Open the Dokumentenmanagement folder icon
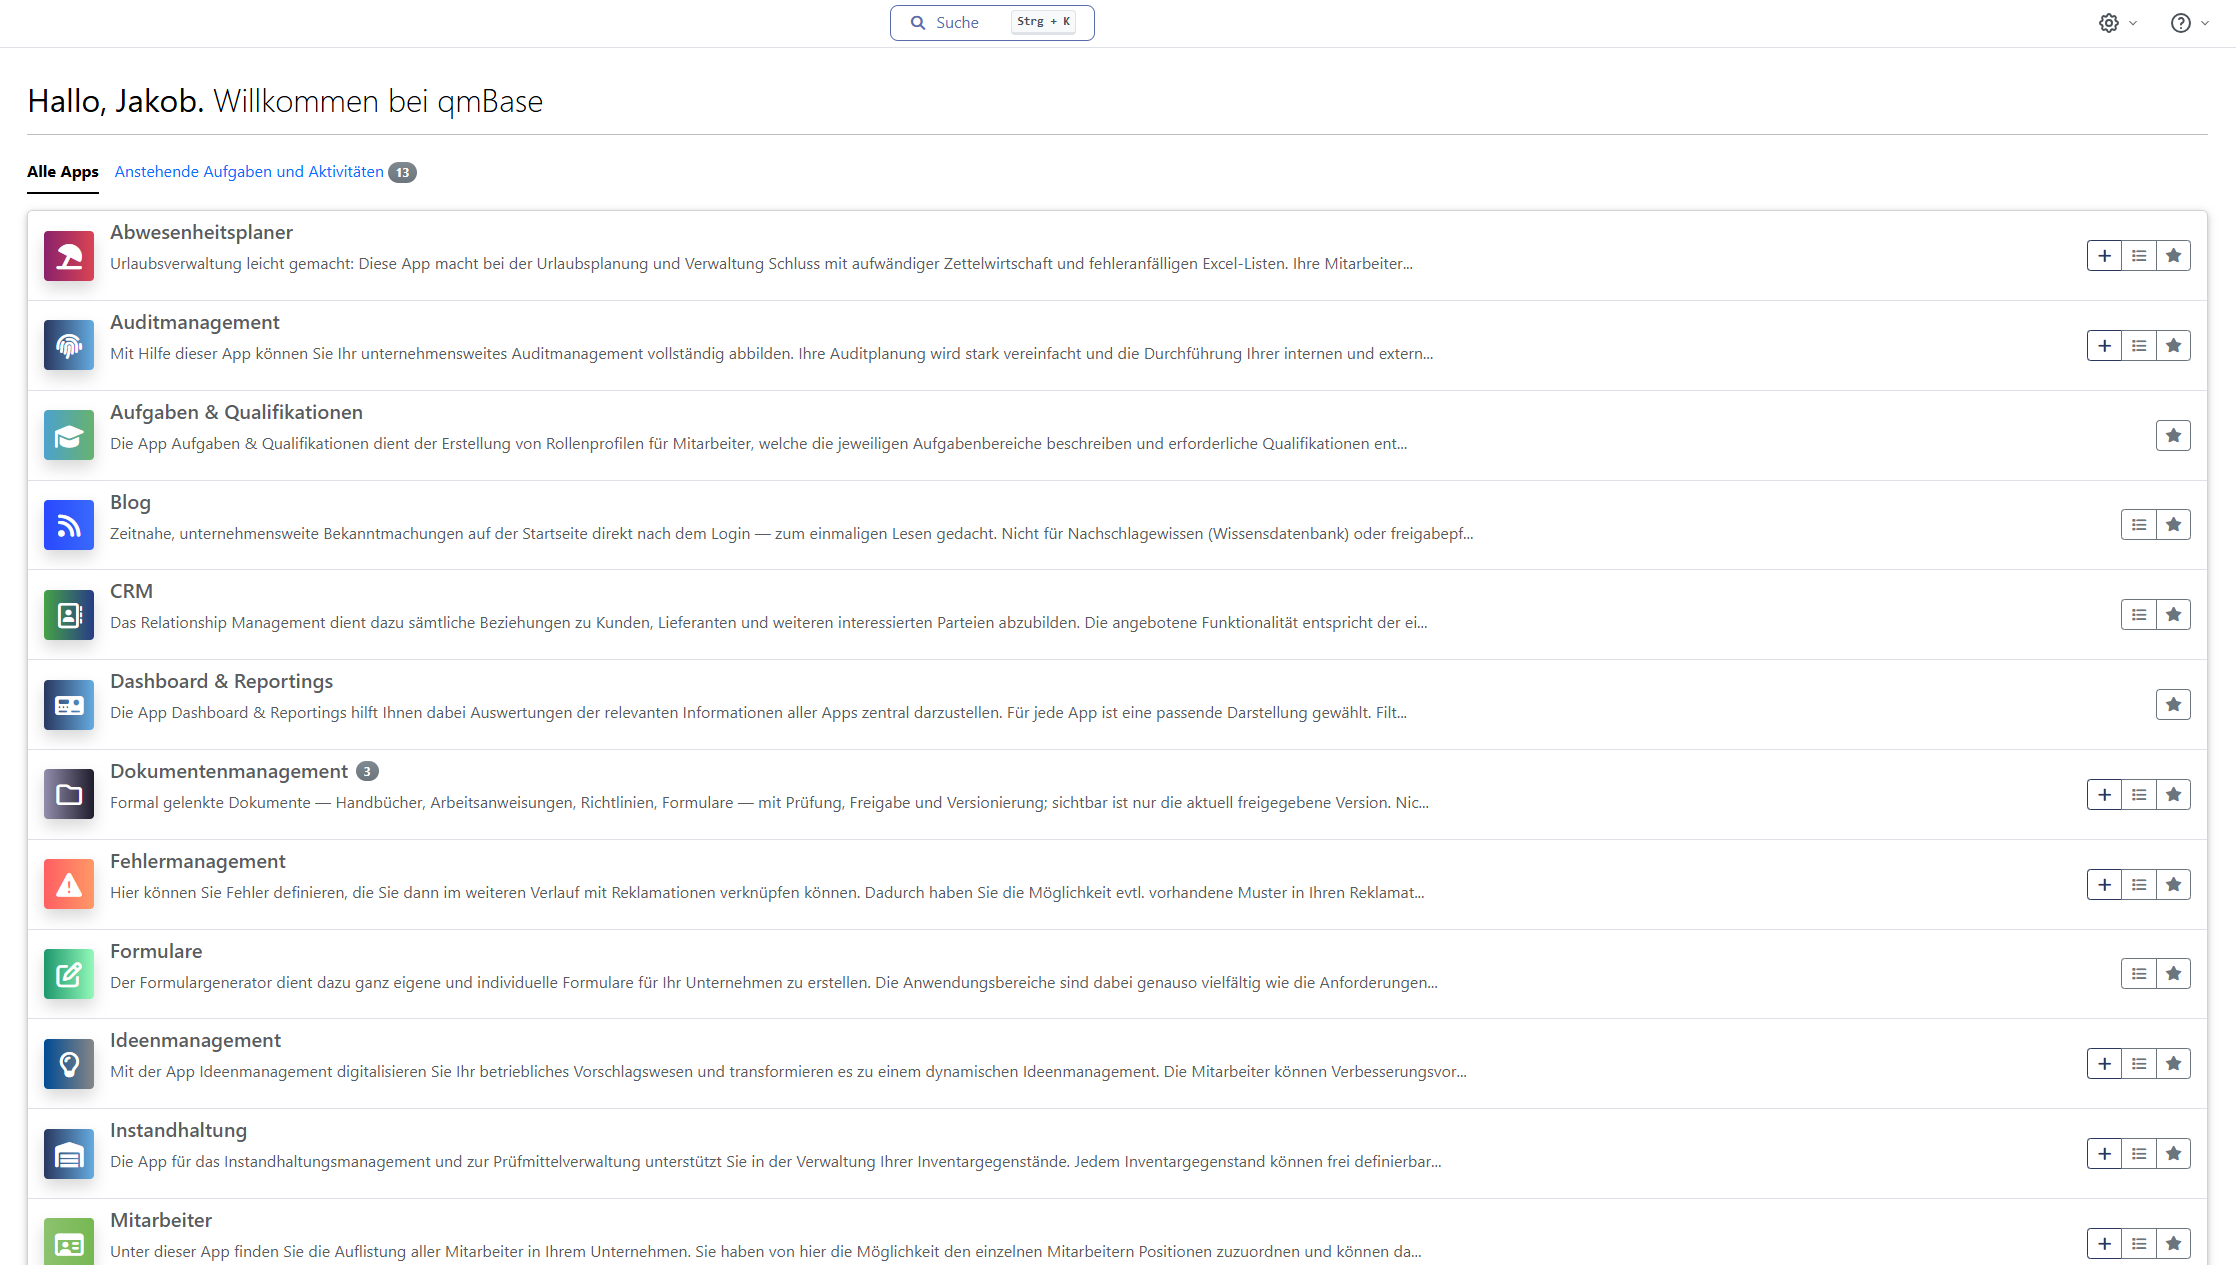The image size is (2236, 1265). tap(69, 795)
